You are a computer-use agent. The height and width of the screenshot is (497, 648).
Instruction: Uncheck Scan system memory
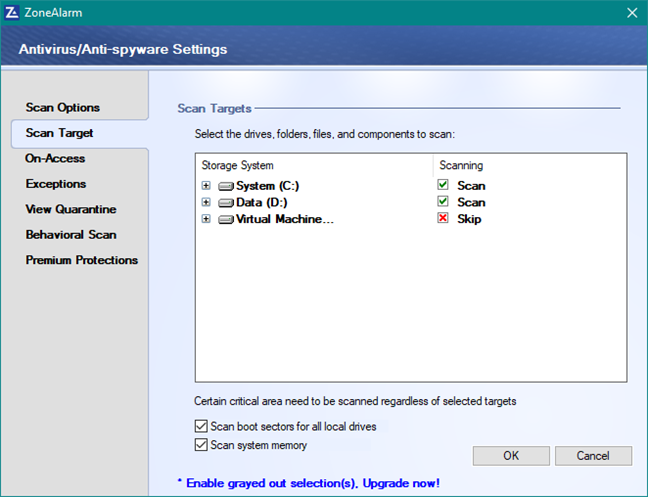[201, 445]
